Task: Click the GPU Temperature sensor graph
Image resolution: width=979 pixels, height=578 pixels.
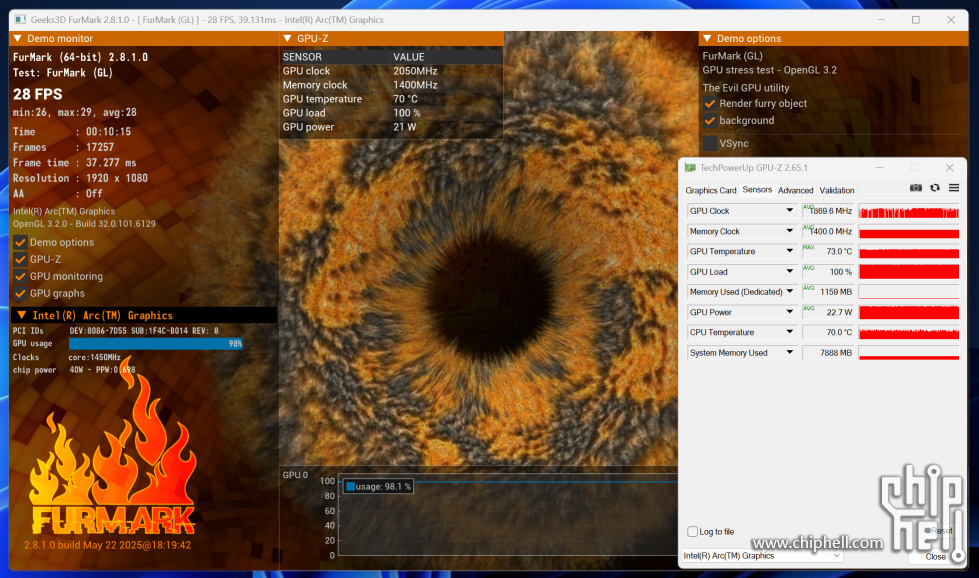Action: (909, 252)
